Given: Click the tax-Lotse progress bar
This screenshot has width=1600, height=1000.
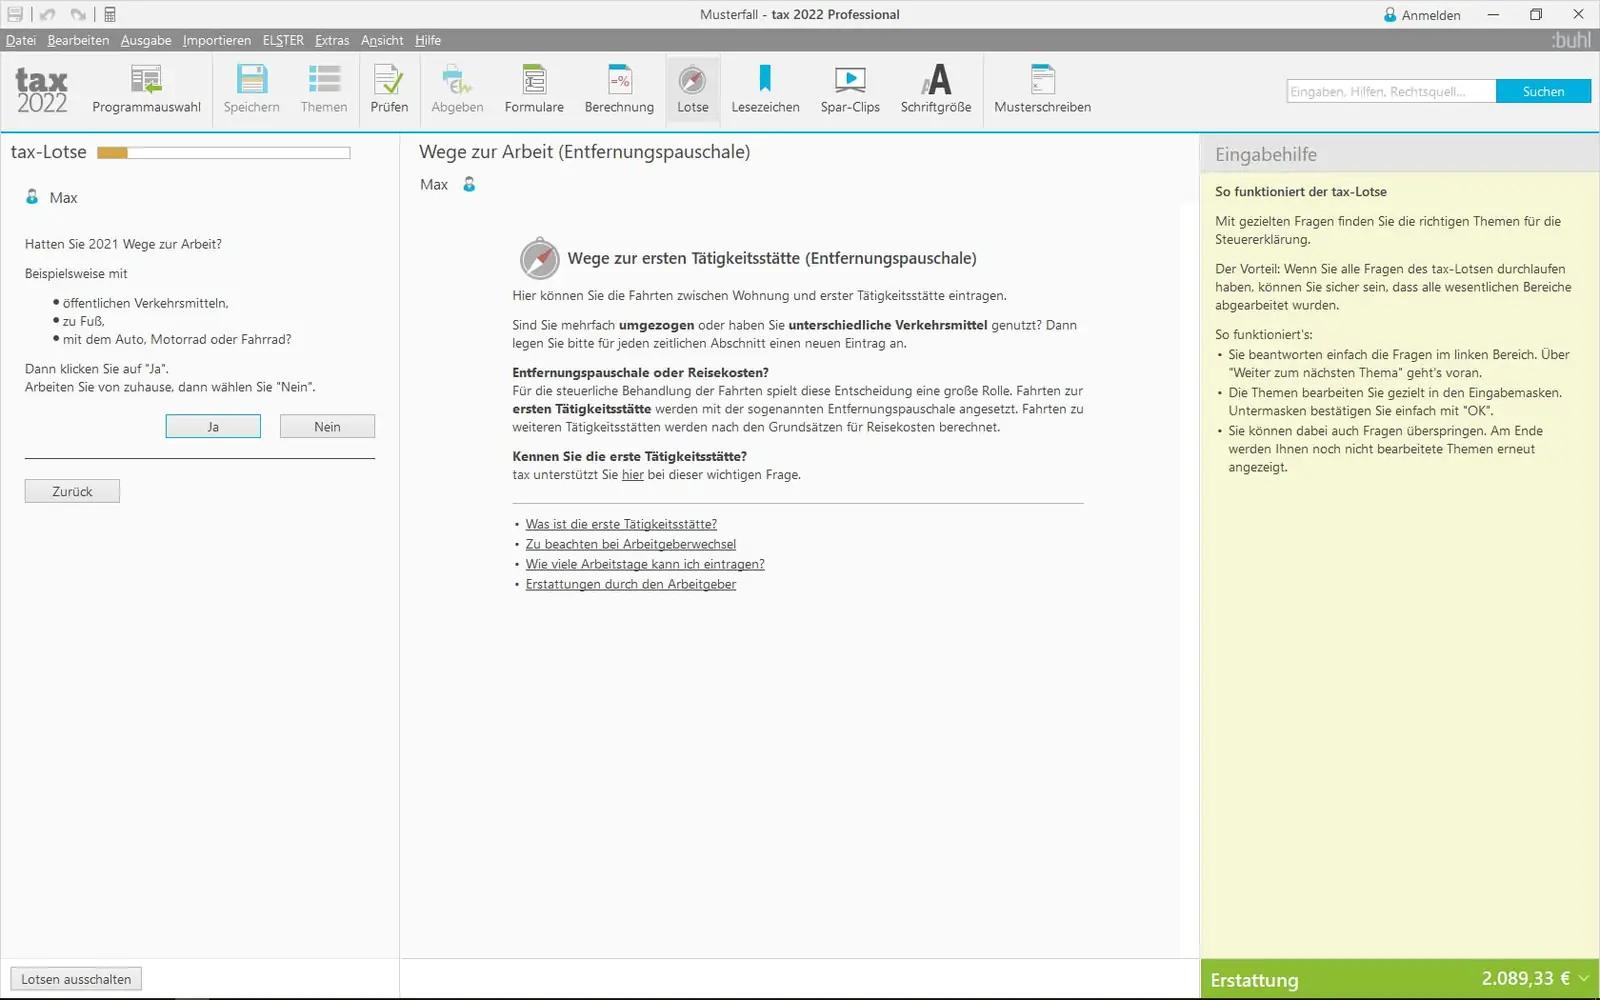Looking at the screenshot, I should pyautogui.click(x=223, y=153).
